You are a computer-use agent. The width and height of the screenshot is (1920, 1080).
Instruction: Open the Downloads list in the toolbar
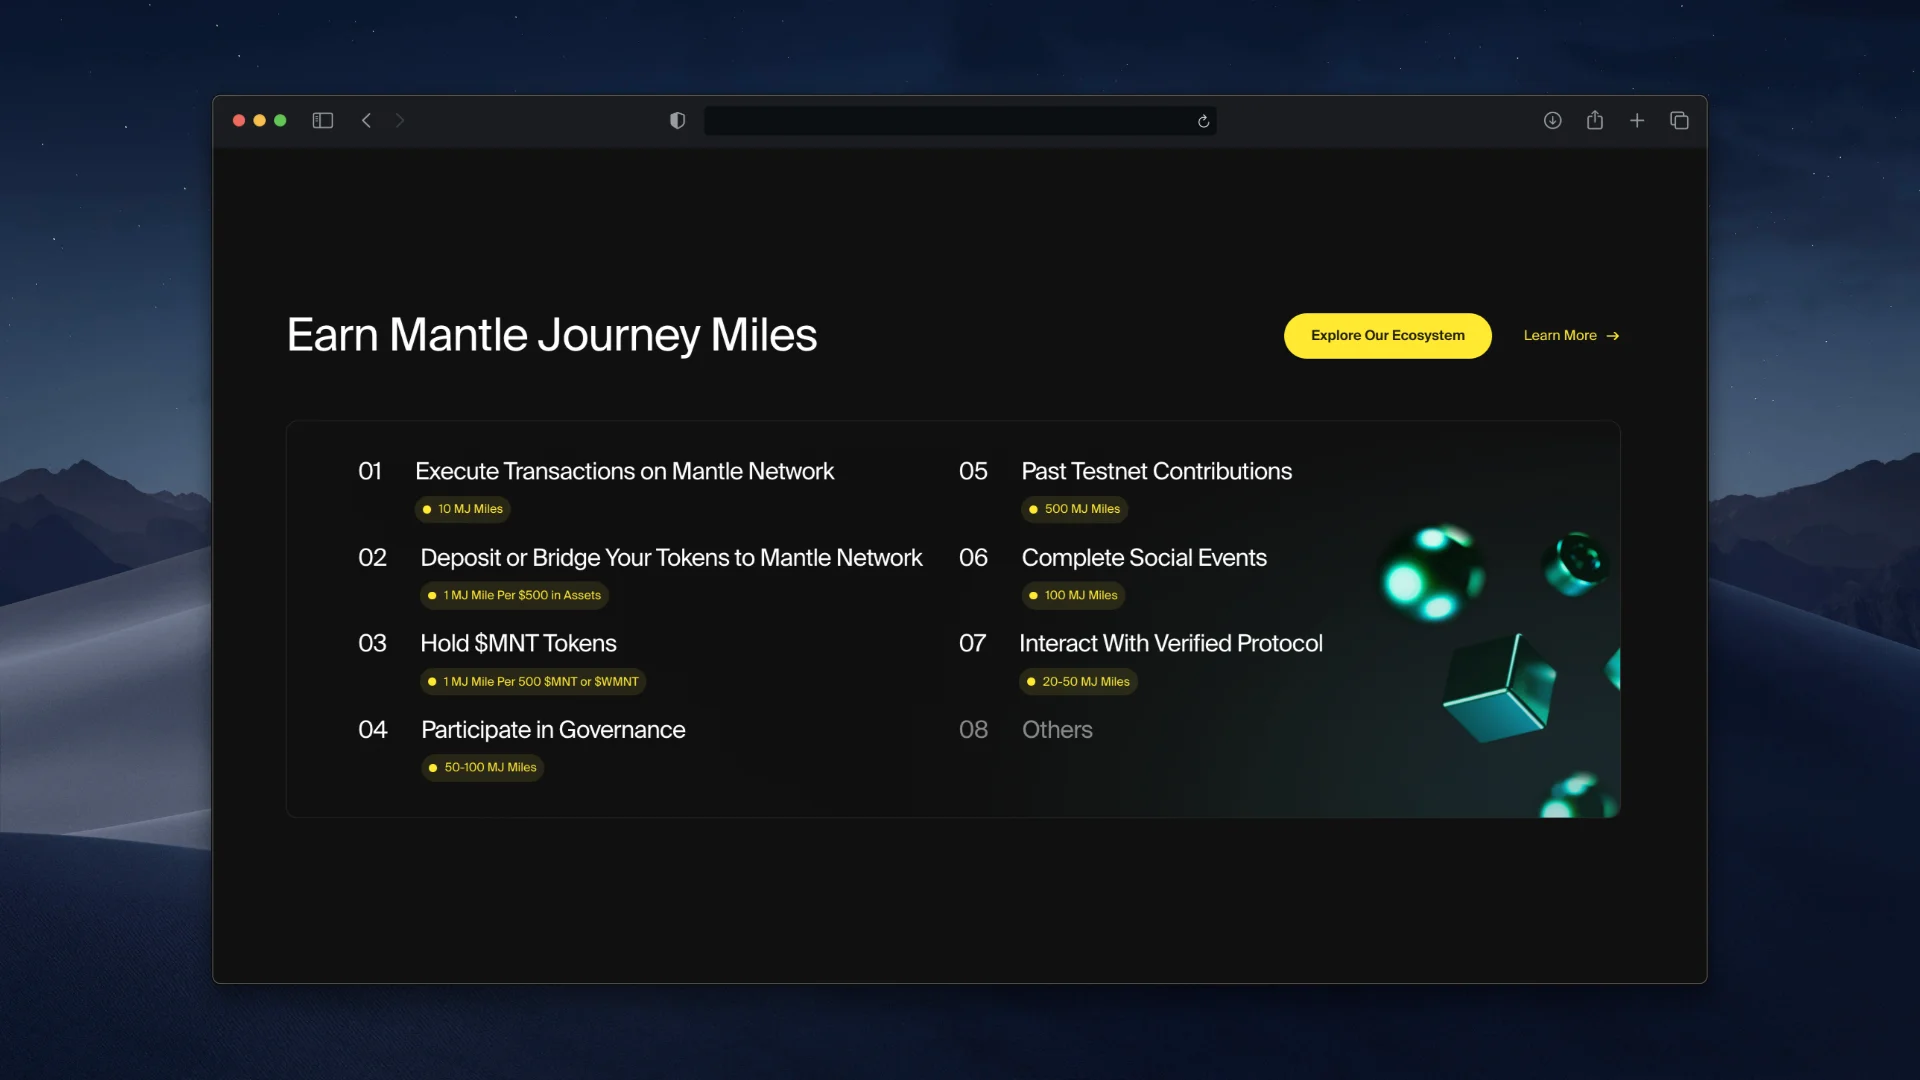coord(1553,120)
